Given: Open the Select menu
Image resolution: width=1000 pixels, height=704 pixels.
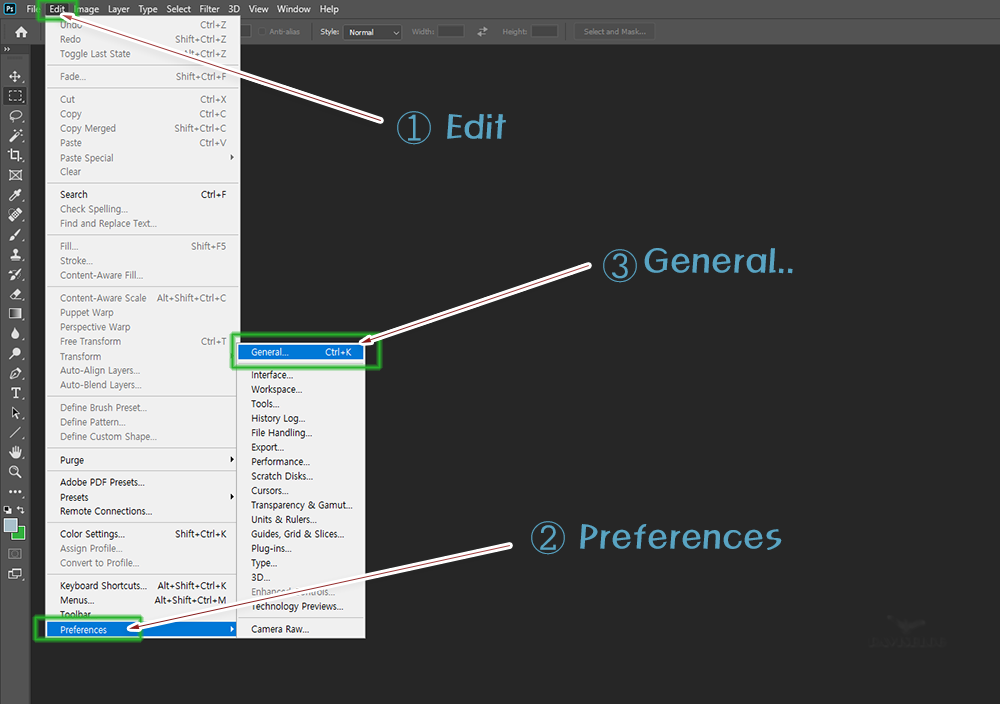Looking at the screenshot, I should click(x=179, y=9).
